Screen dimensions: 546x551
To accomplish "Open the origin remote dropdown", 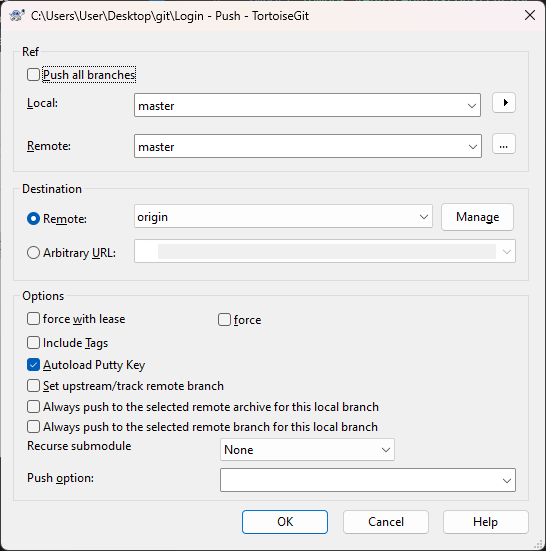I will click(424, 217).
